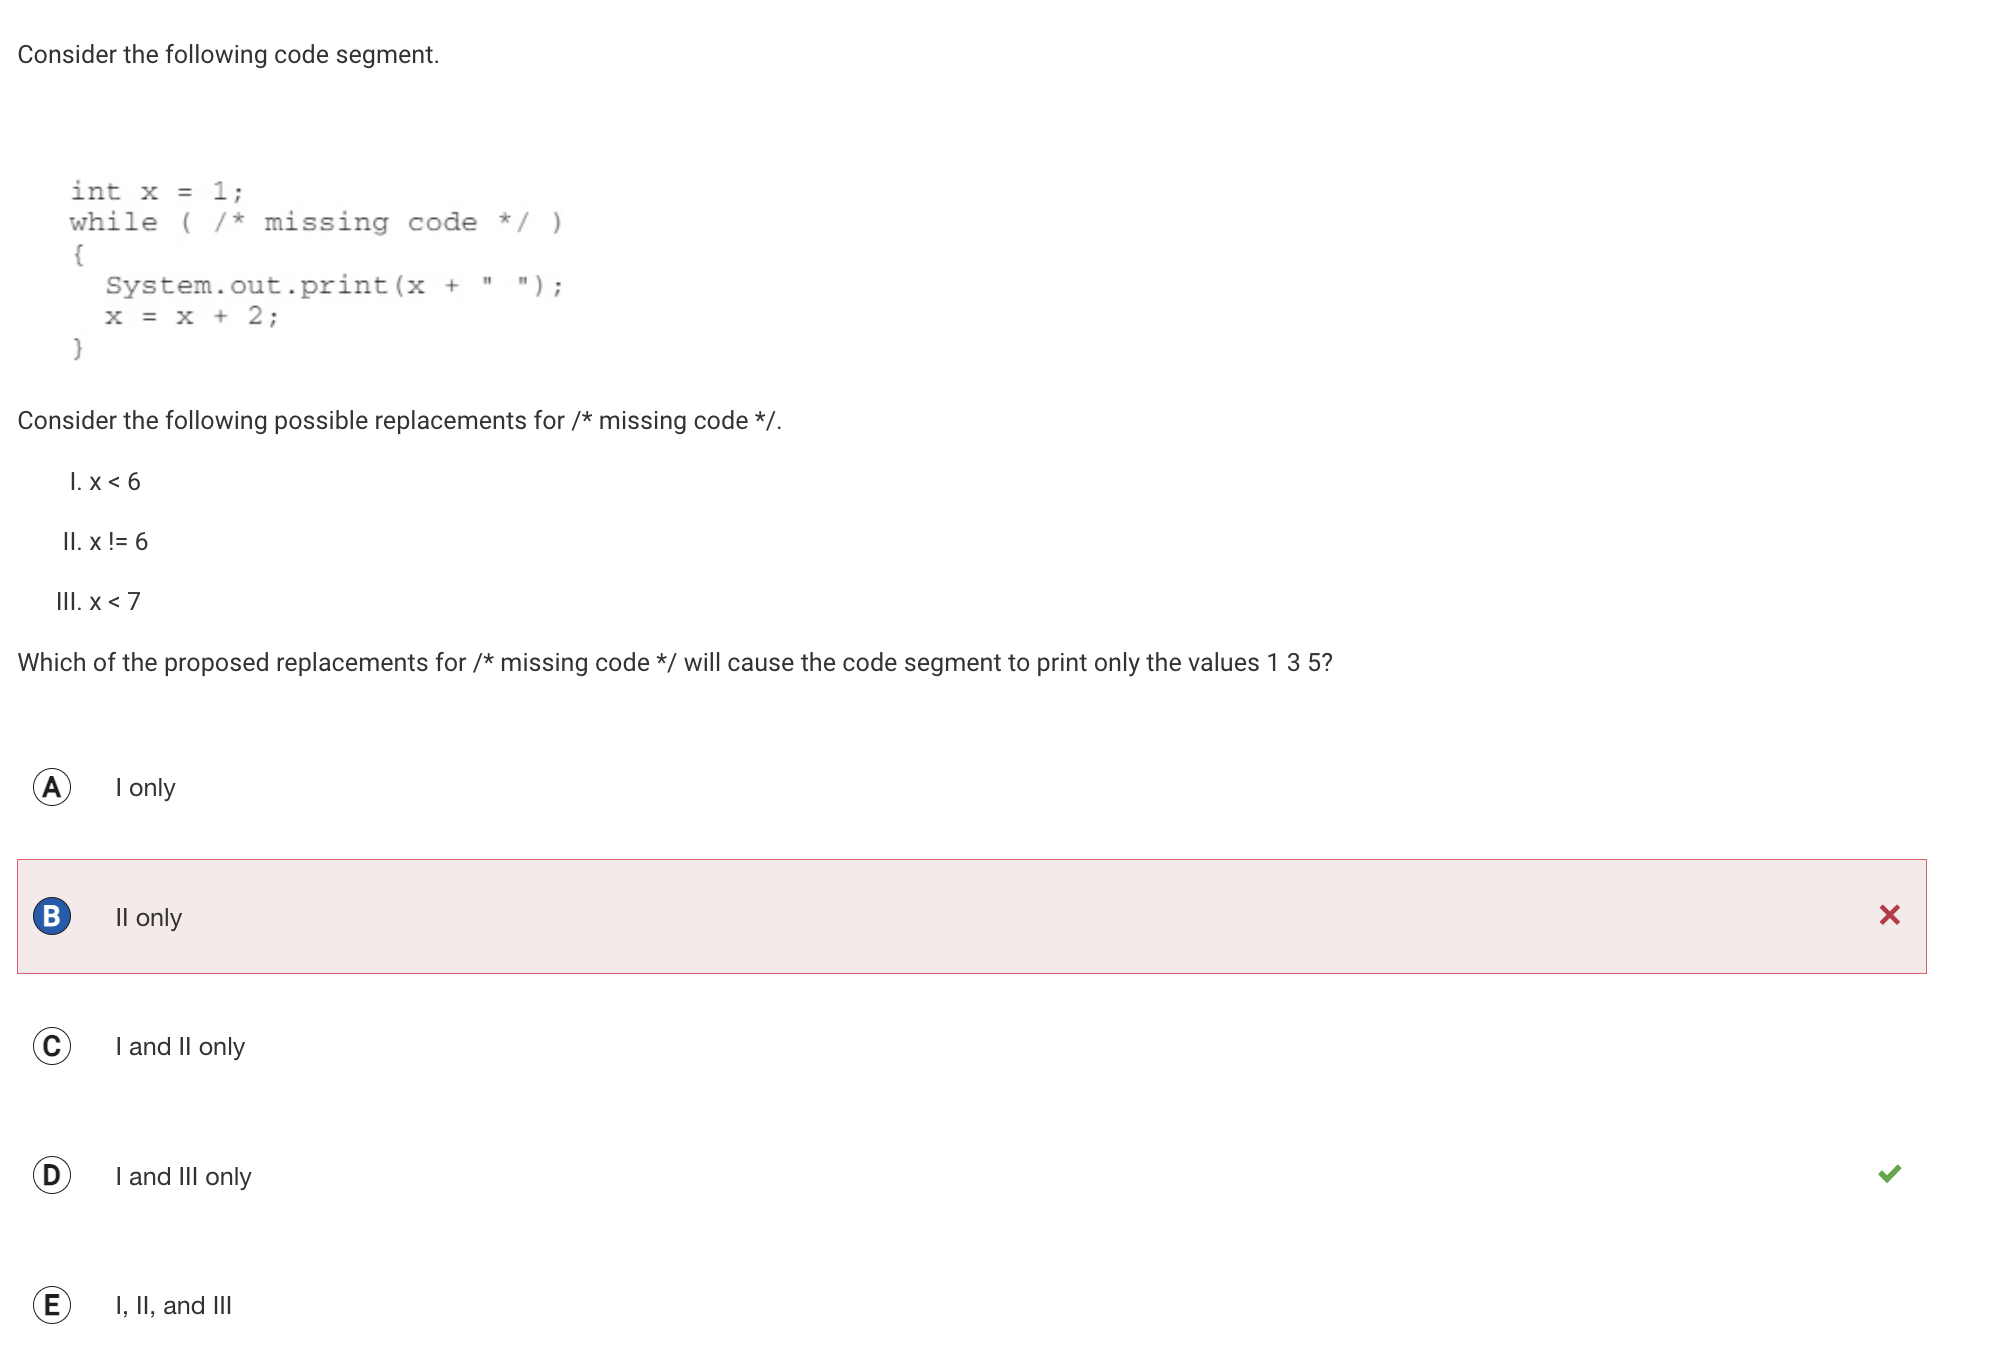Viewport: 2004px width, 1364px height.
Task: Click replacement option "III. x < 7"
Action: point(98,602)
